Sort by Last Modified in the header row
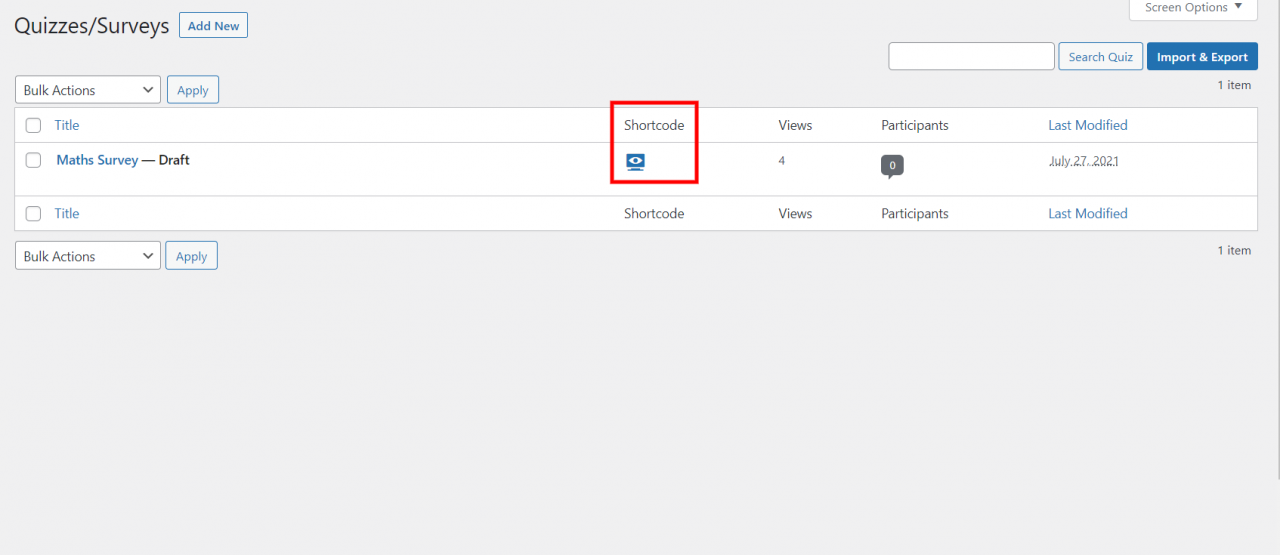1280x555 pixels. [x=1088, y=125]
